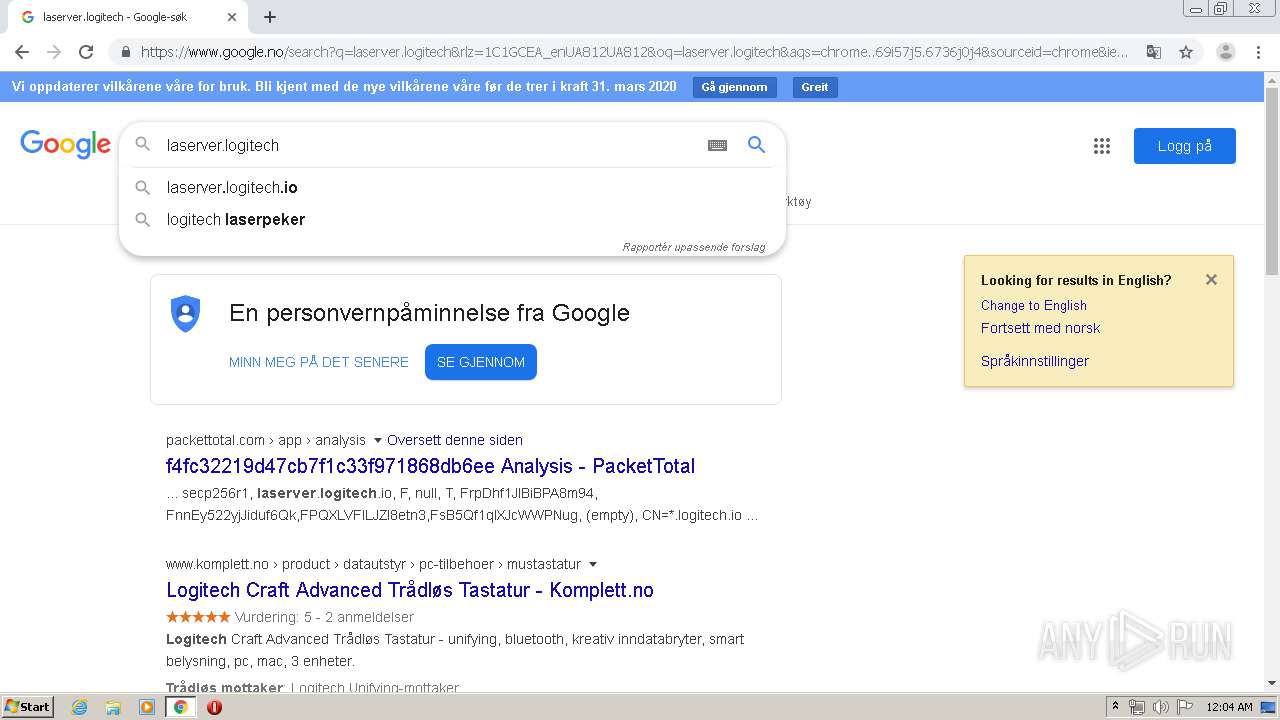The width and height of the screenshot is (1280, 720).
Task: Open a new tab with the plus button
Action: click(270, 17)
